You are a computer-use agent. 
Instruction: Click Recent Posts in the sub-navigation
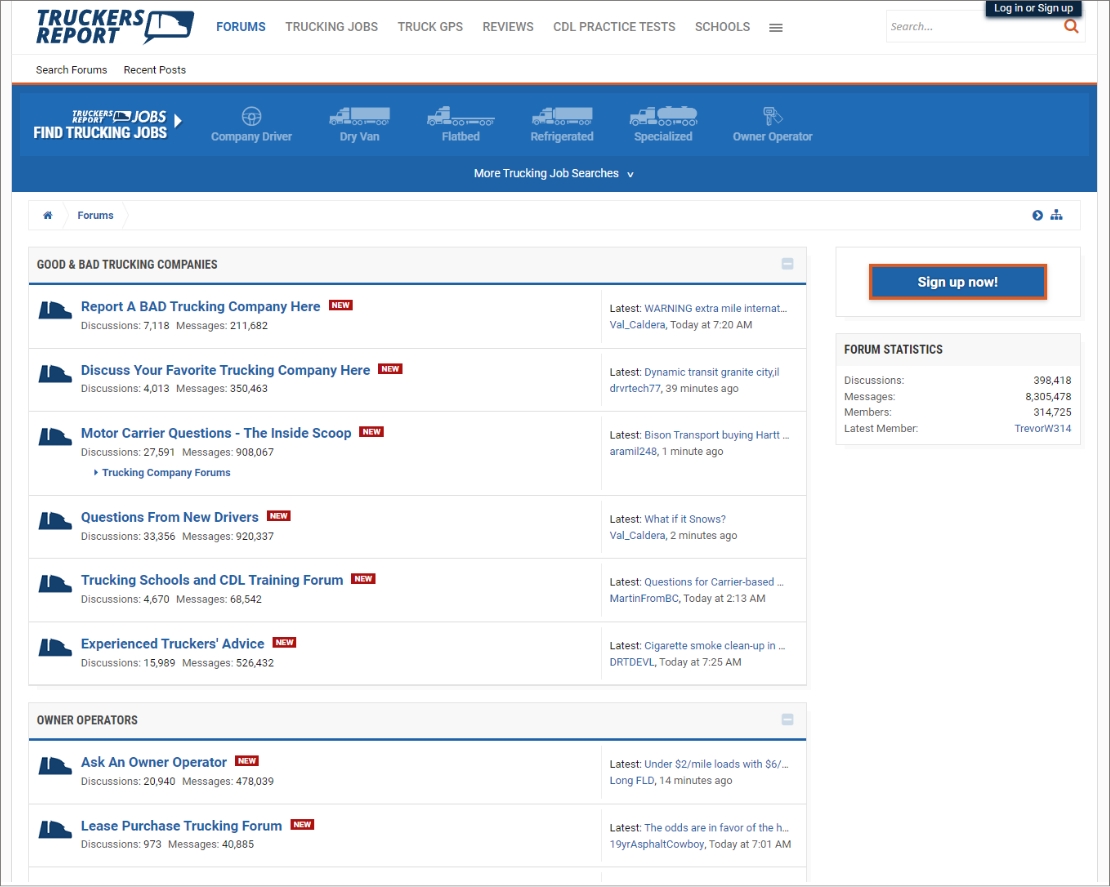click(154, 70)
